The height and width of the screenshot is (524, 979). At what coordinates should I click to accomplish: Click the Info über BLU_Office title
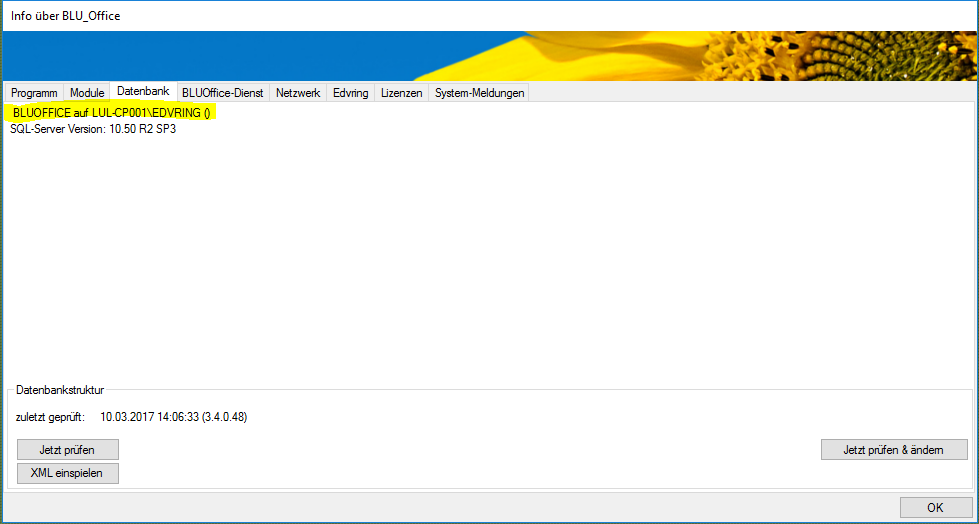coord(66,16)
